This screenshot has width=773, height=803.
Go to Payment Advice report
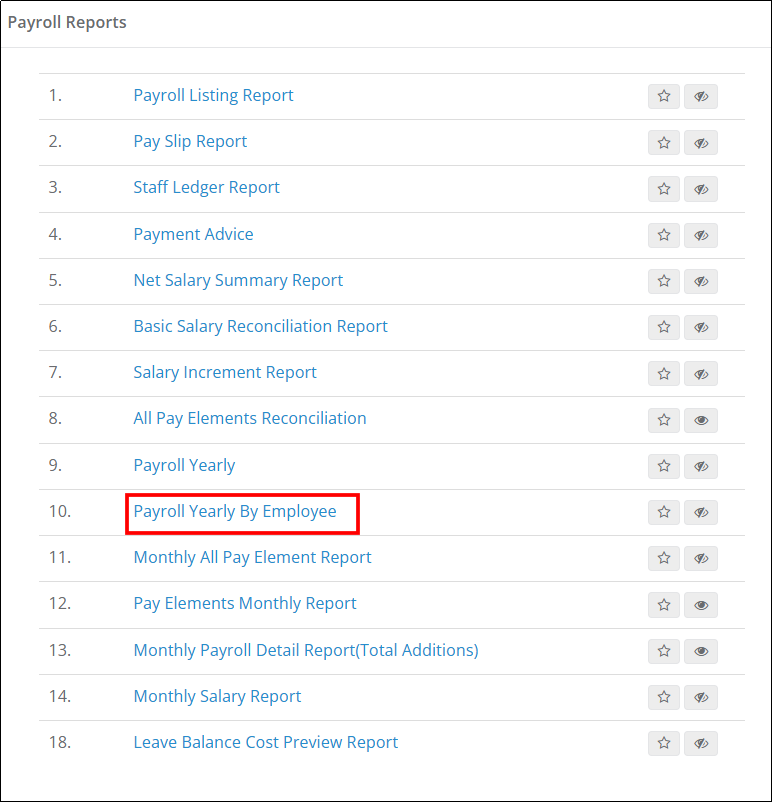pyautogui.click(x=193, y=235)
